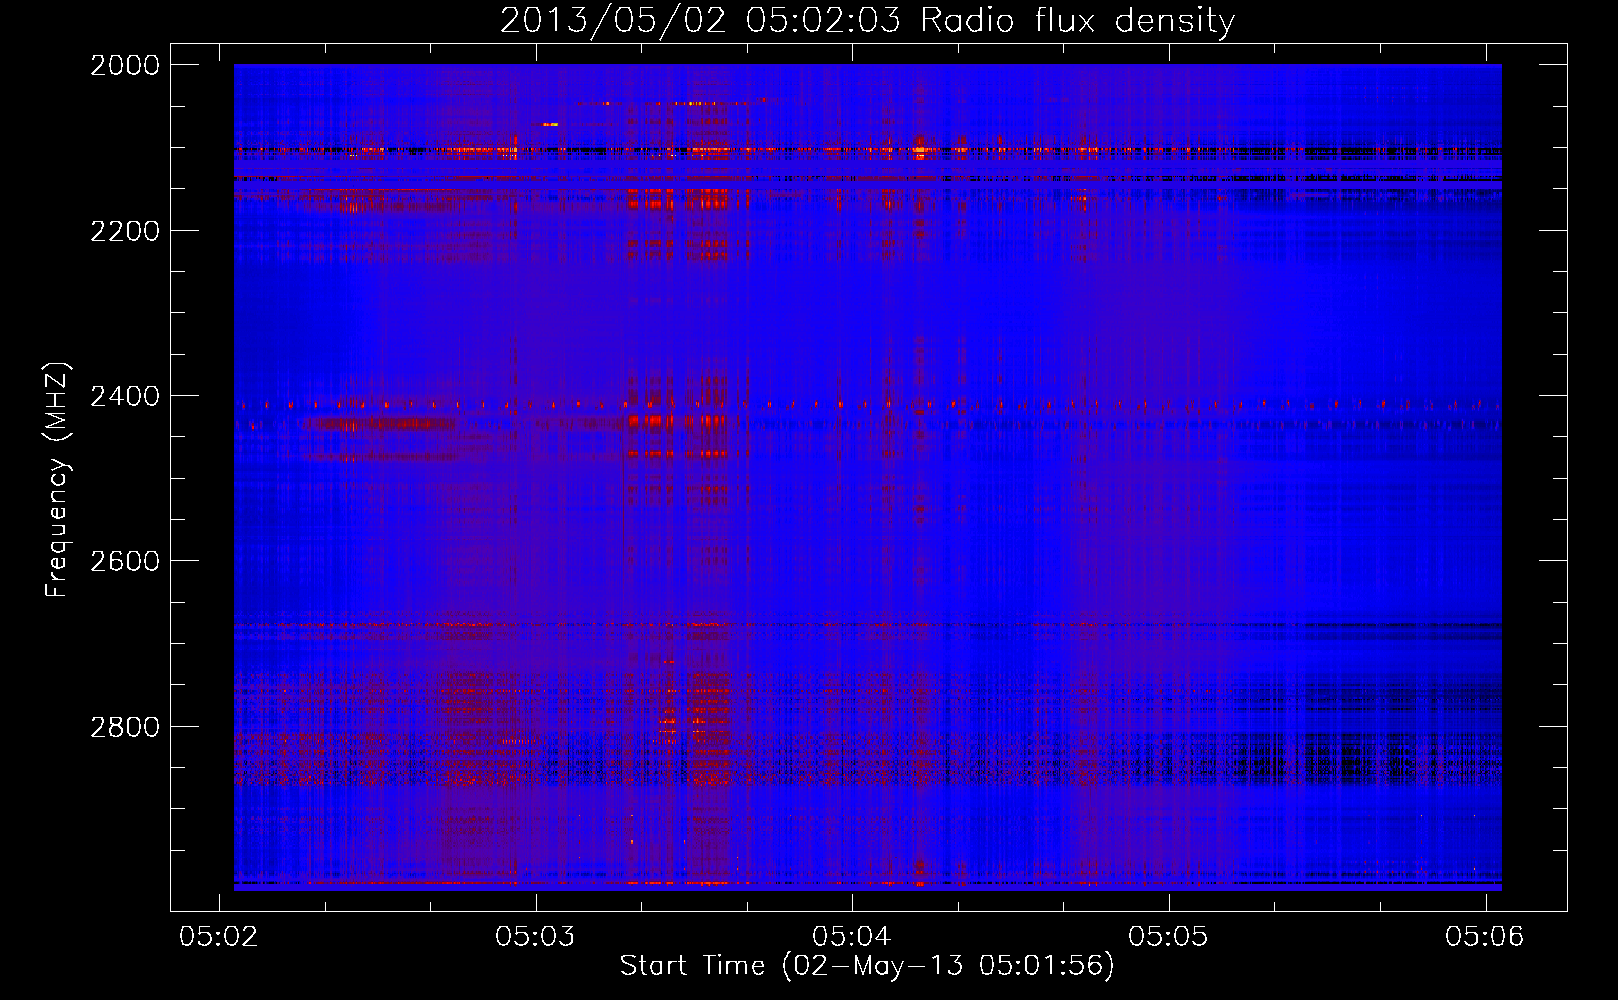Viewport: 1618px width, 1000px height.
Task: Click the 05:06 time tick label
Action: click(x=1485, y=936)
